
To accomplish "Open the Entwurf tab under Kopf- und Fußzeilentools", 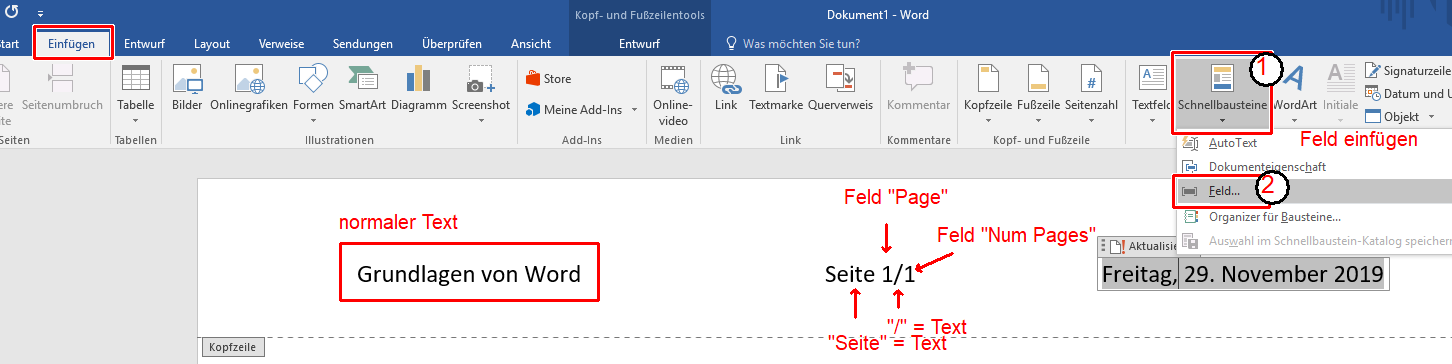I will click(x=639, y=44).
